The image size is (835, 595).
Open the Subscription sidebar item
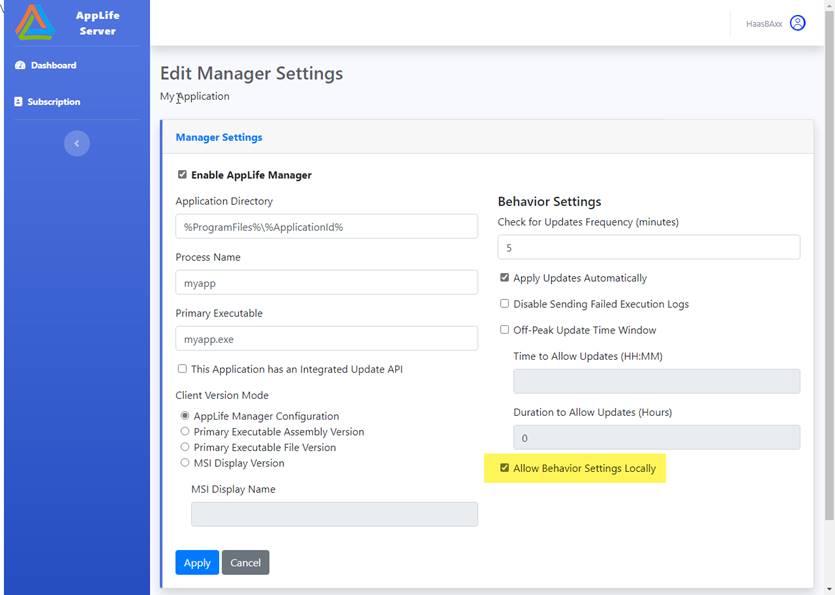click(47, 102)
